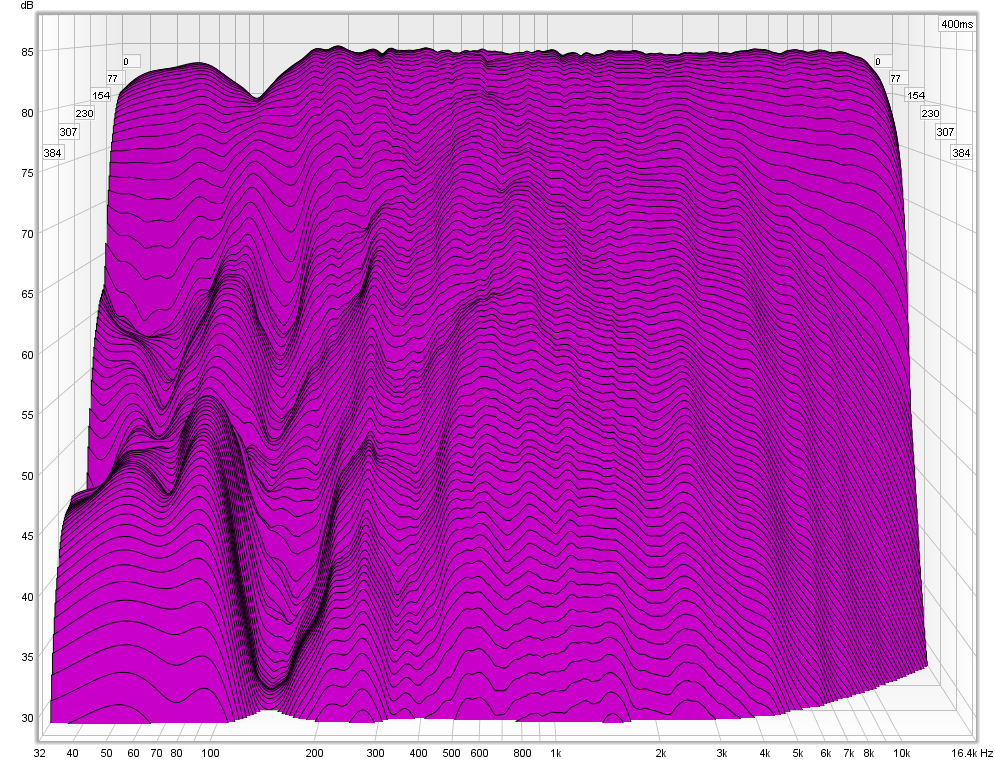995x763 pixels.
Task: Click the 154 ms label on right time axis
Action: [916, 96]
